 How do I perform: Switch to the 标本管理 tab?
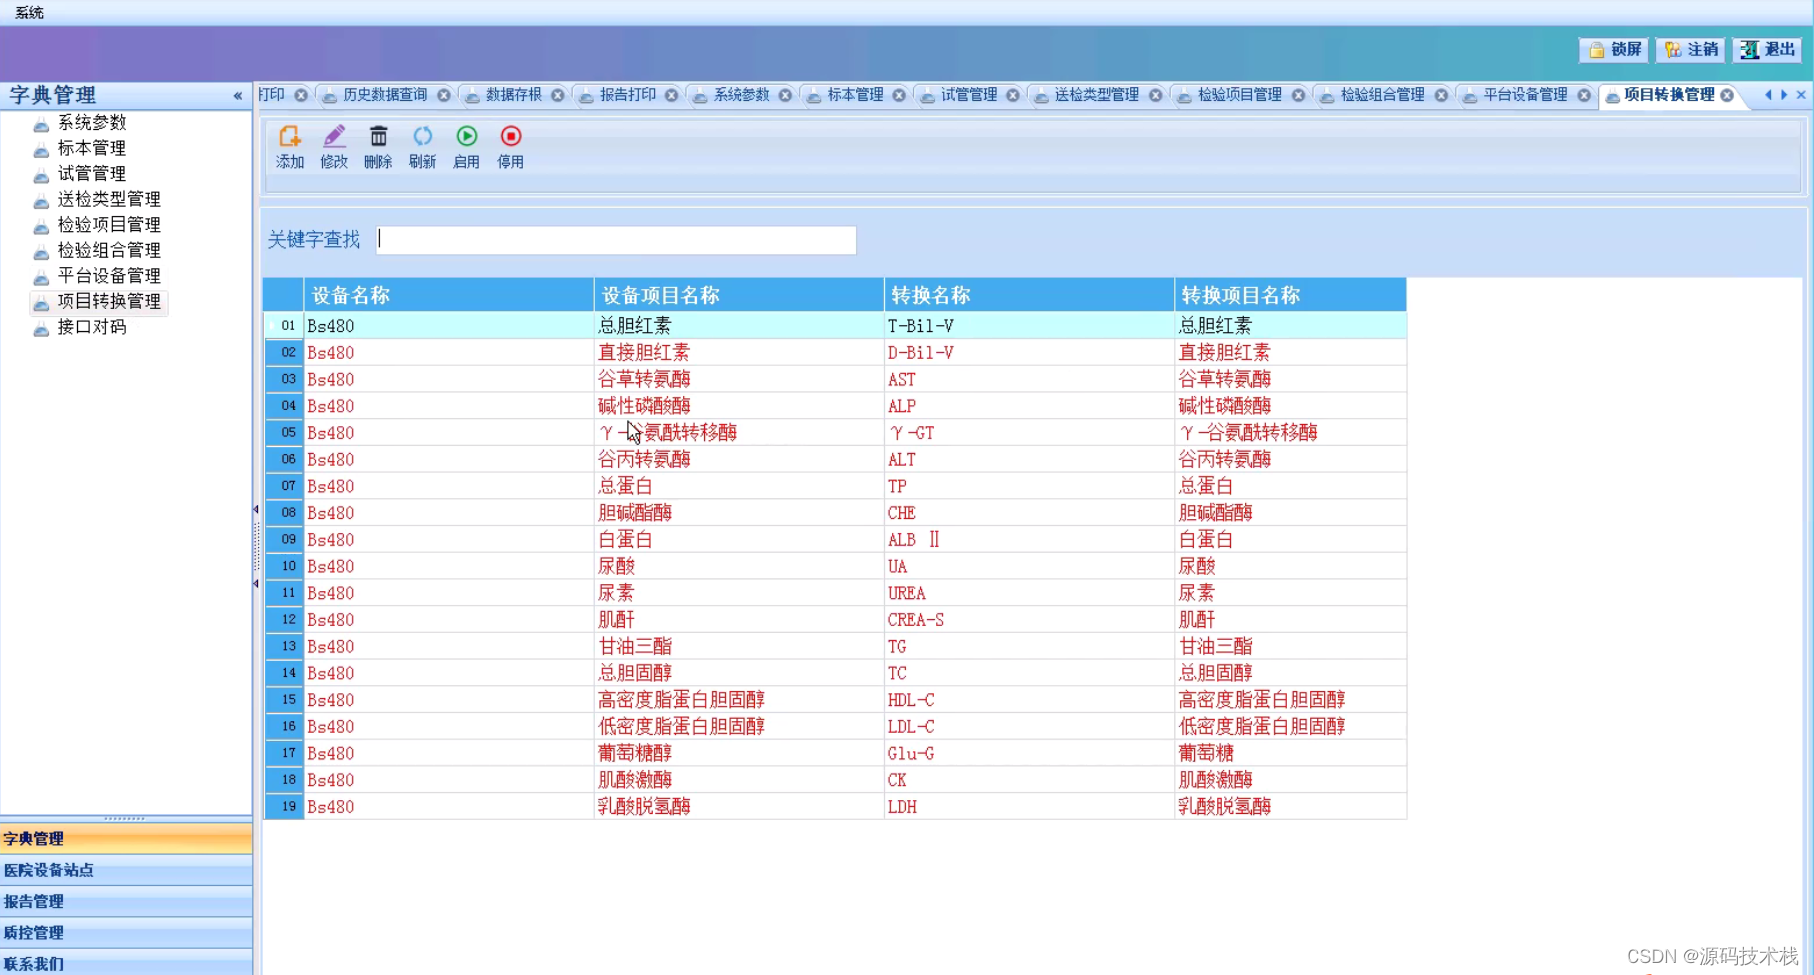855,95
